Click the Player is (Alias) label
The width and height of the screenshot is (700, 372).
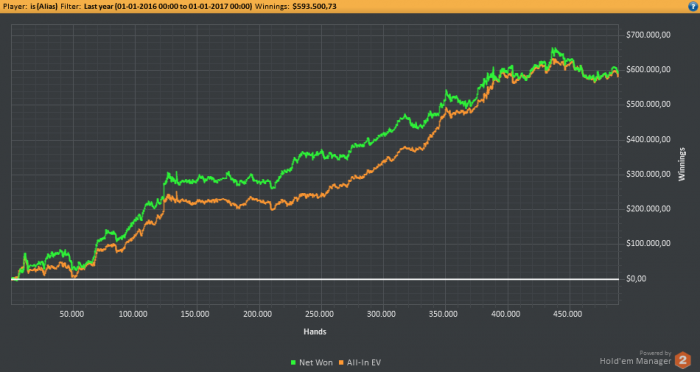tap(30, 6)
